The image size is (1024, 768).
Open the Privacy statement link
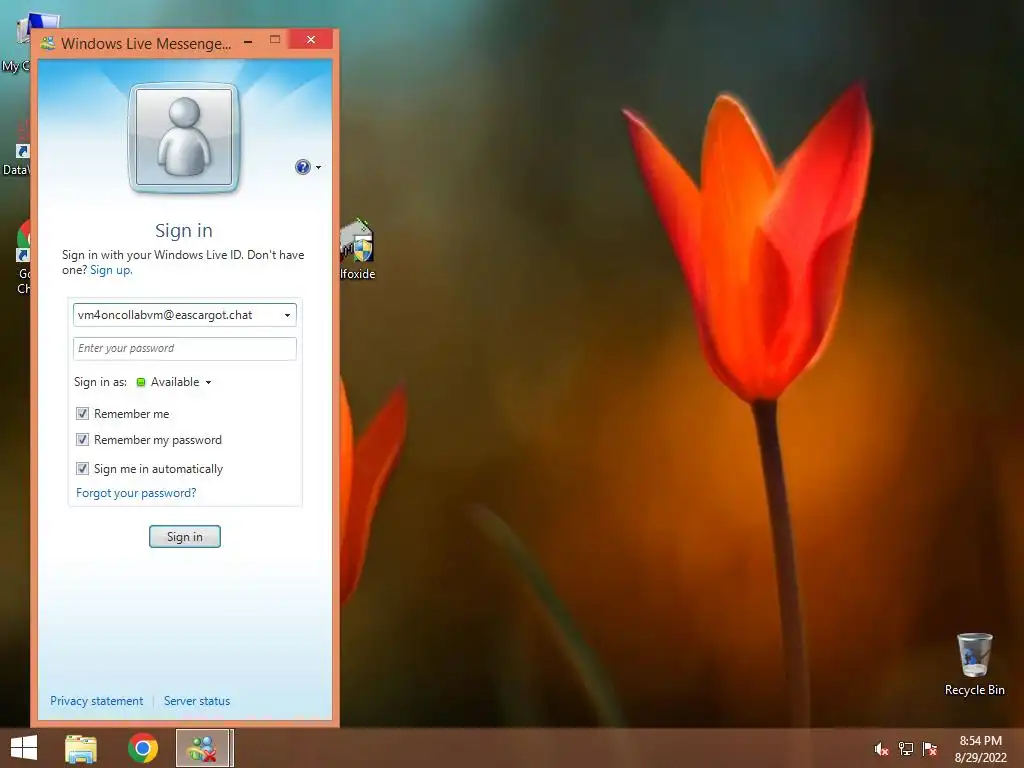97,701
